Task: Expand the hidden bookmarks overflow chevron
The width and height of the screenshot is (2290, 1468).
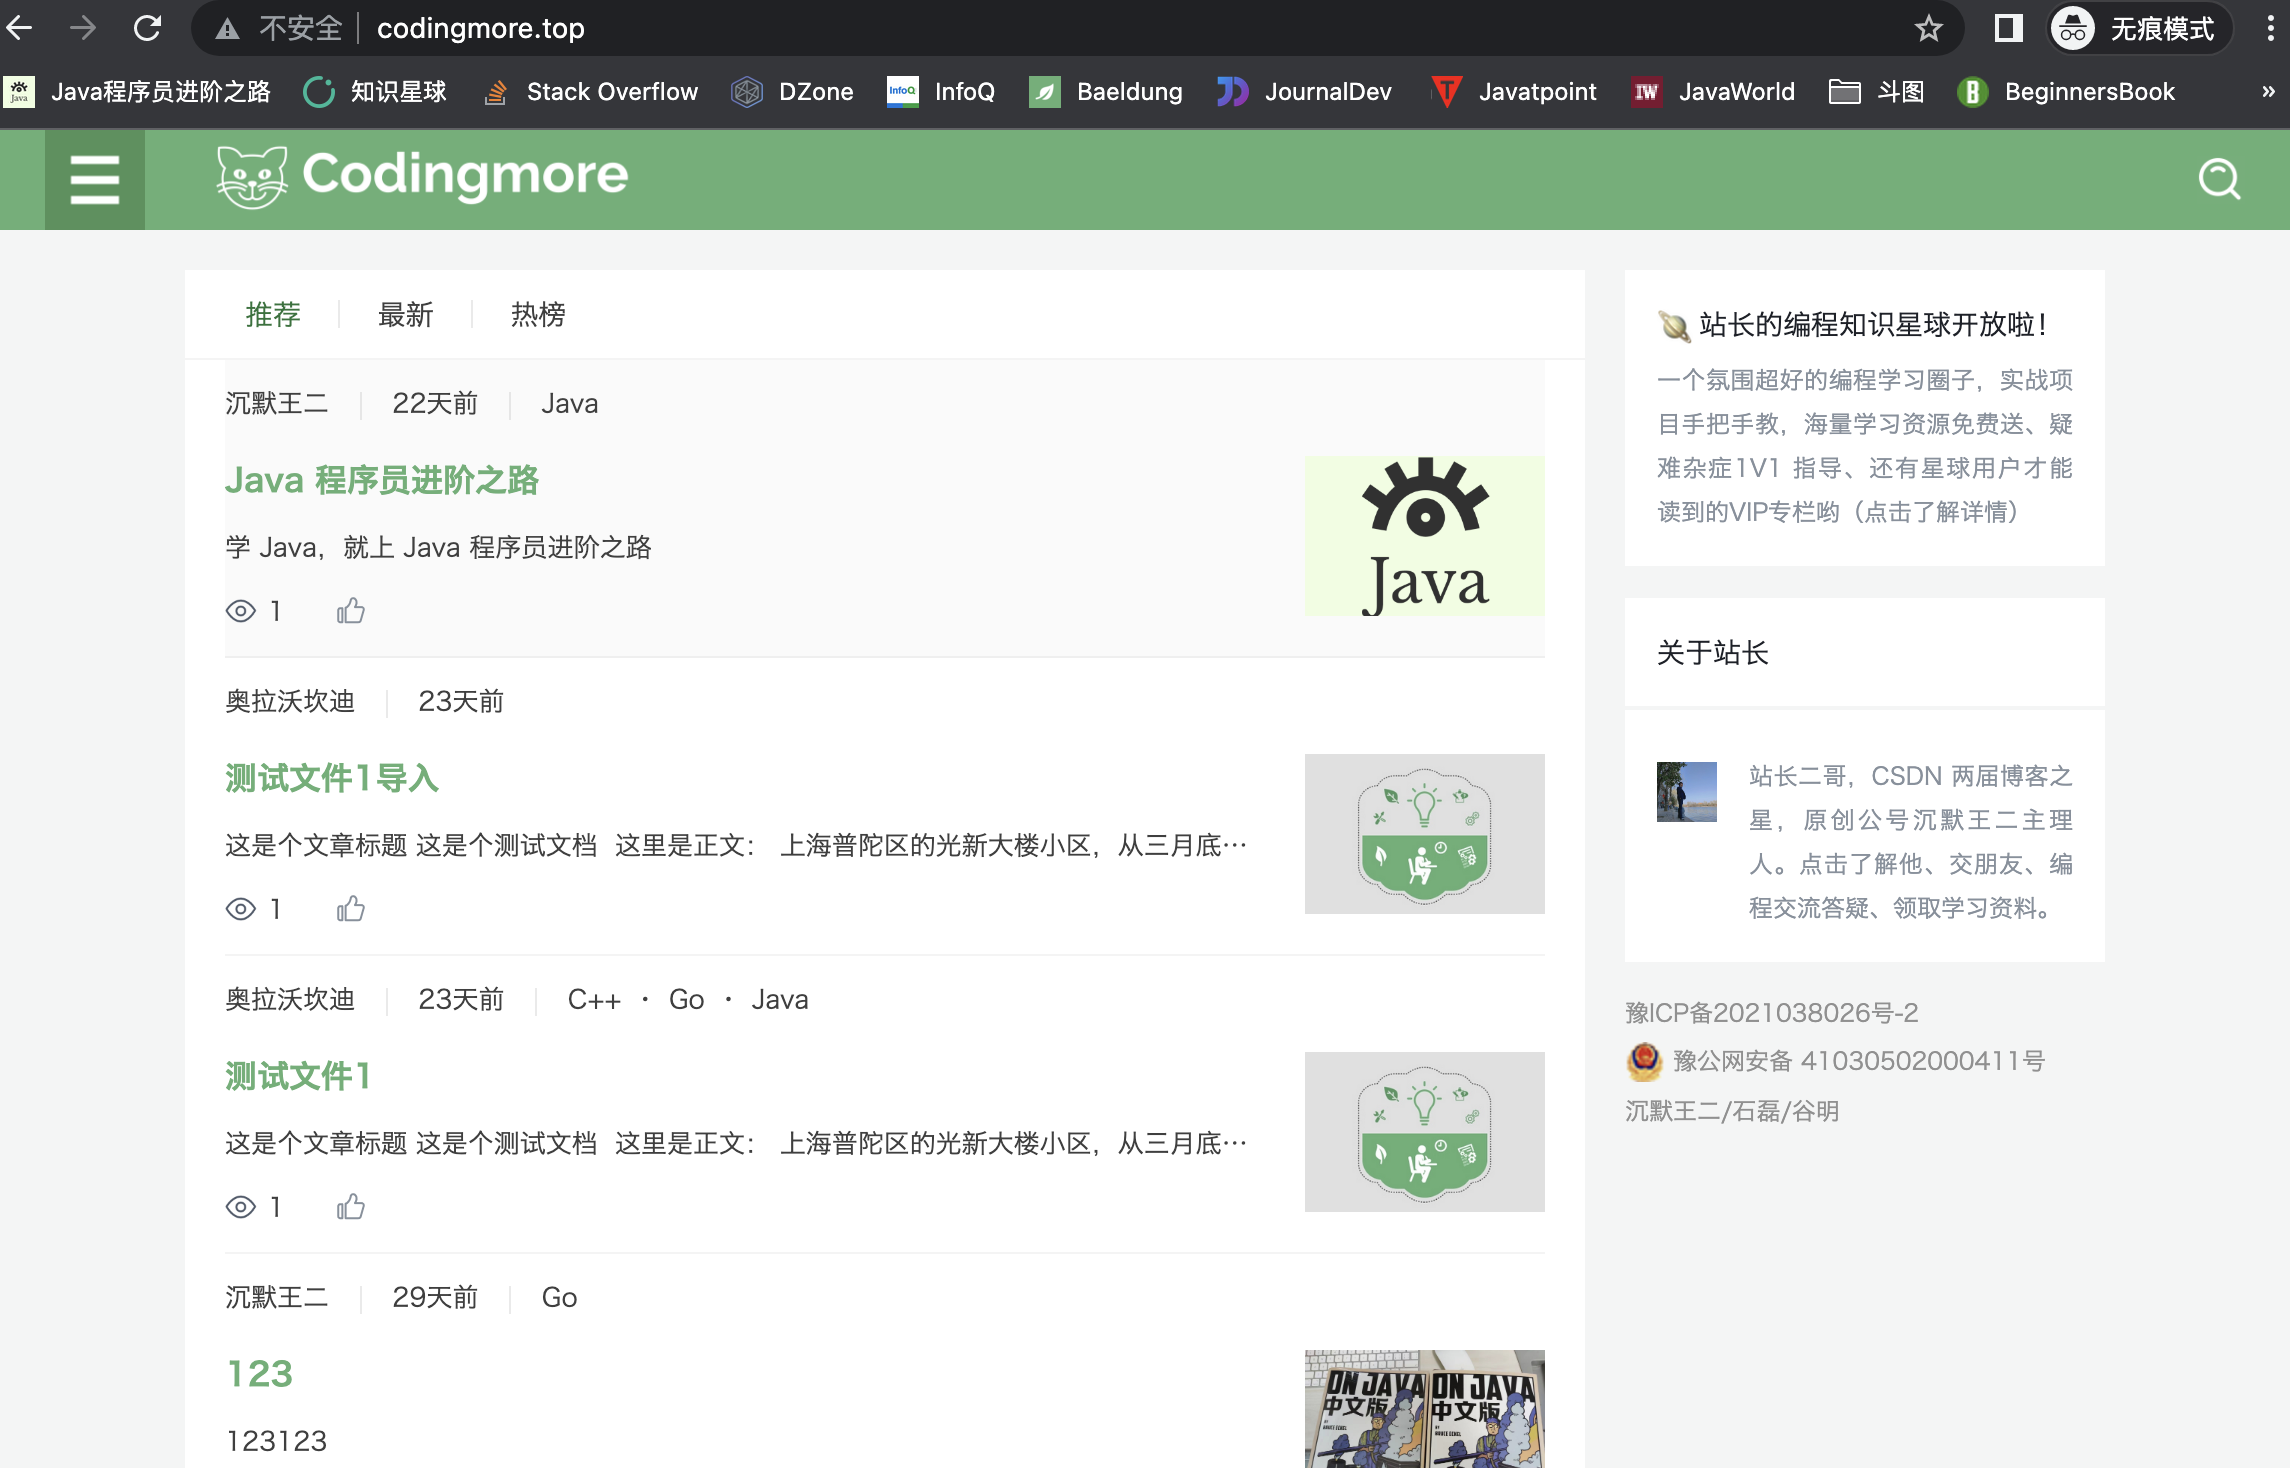Action: [x=2268, y=92]
